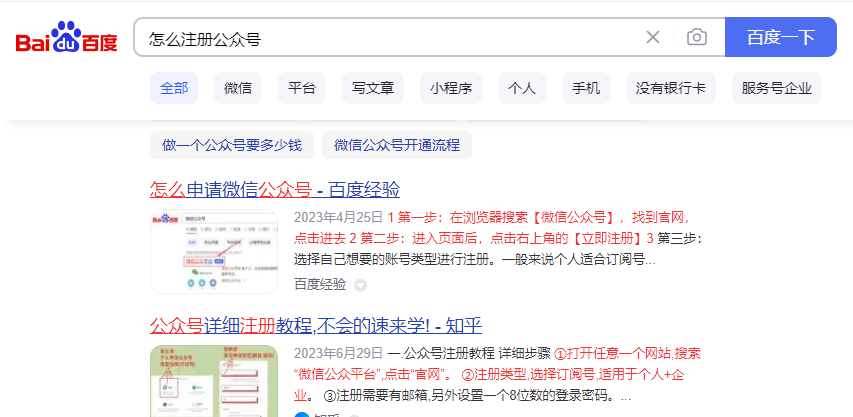Screen dimensions: 853x417
Task: Select the 手机 filter tab
Action: coord(586,88)
